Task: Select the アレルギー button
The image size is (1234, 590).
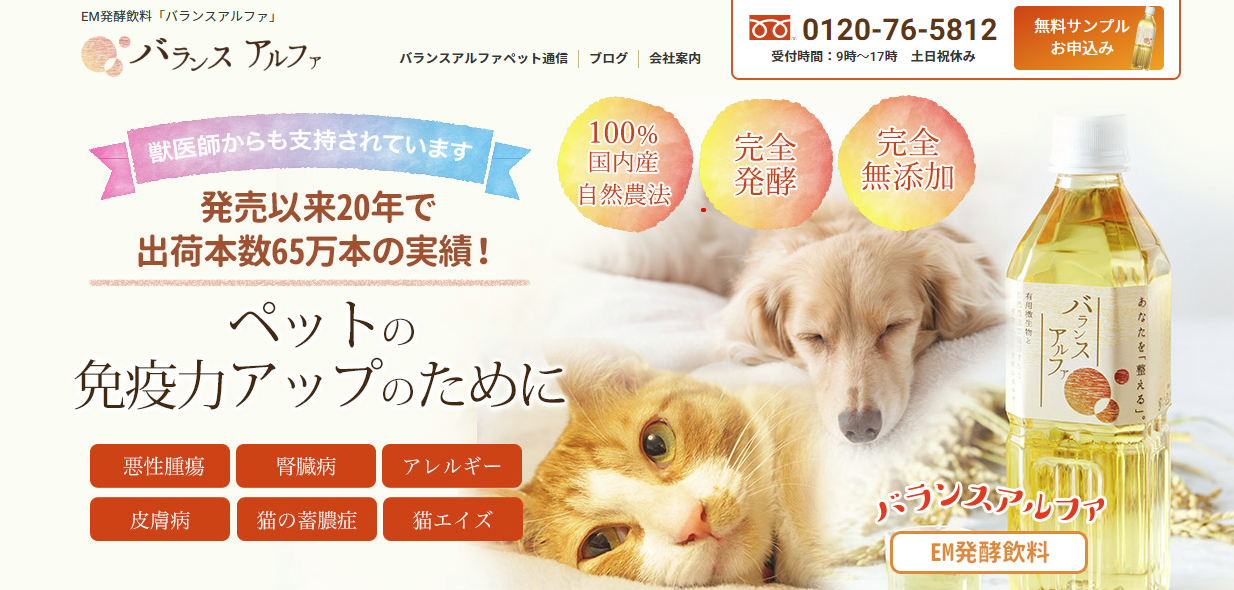Action: click(452, 466)
